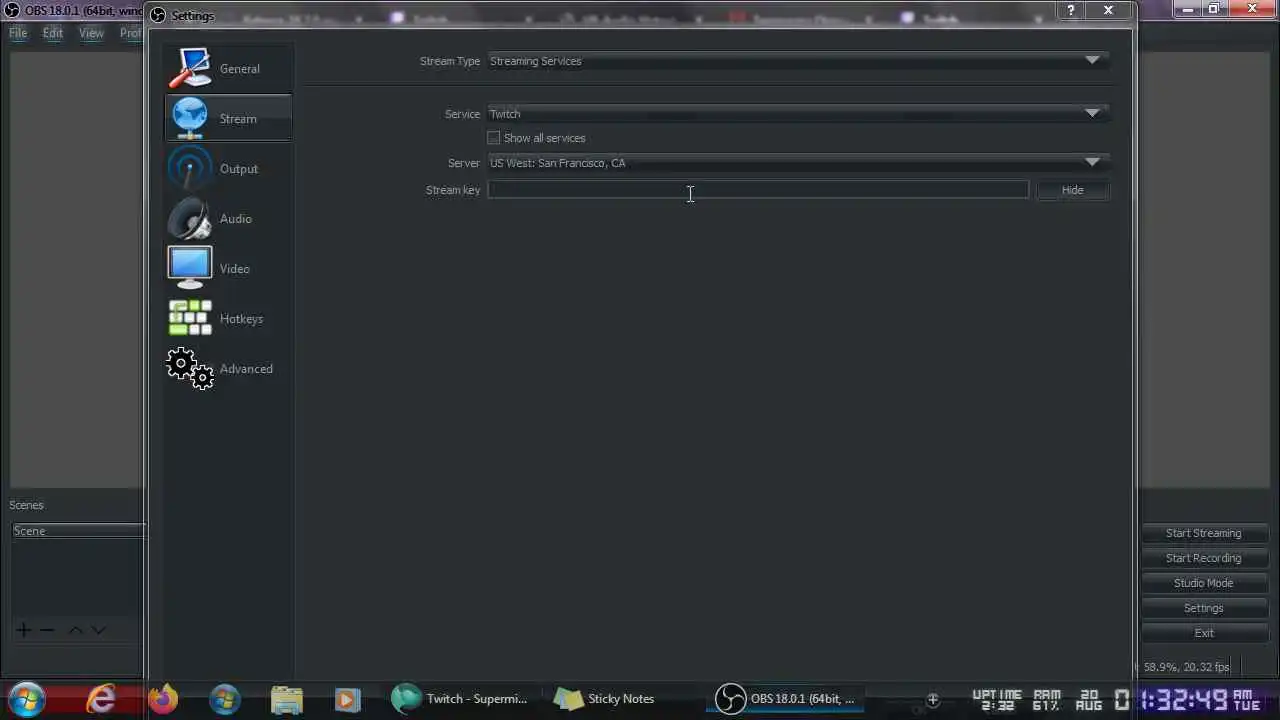Click the Exit button in OBS main window
Screen dimensions: 1280x720
1203,633
